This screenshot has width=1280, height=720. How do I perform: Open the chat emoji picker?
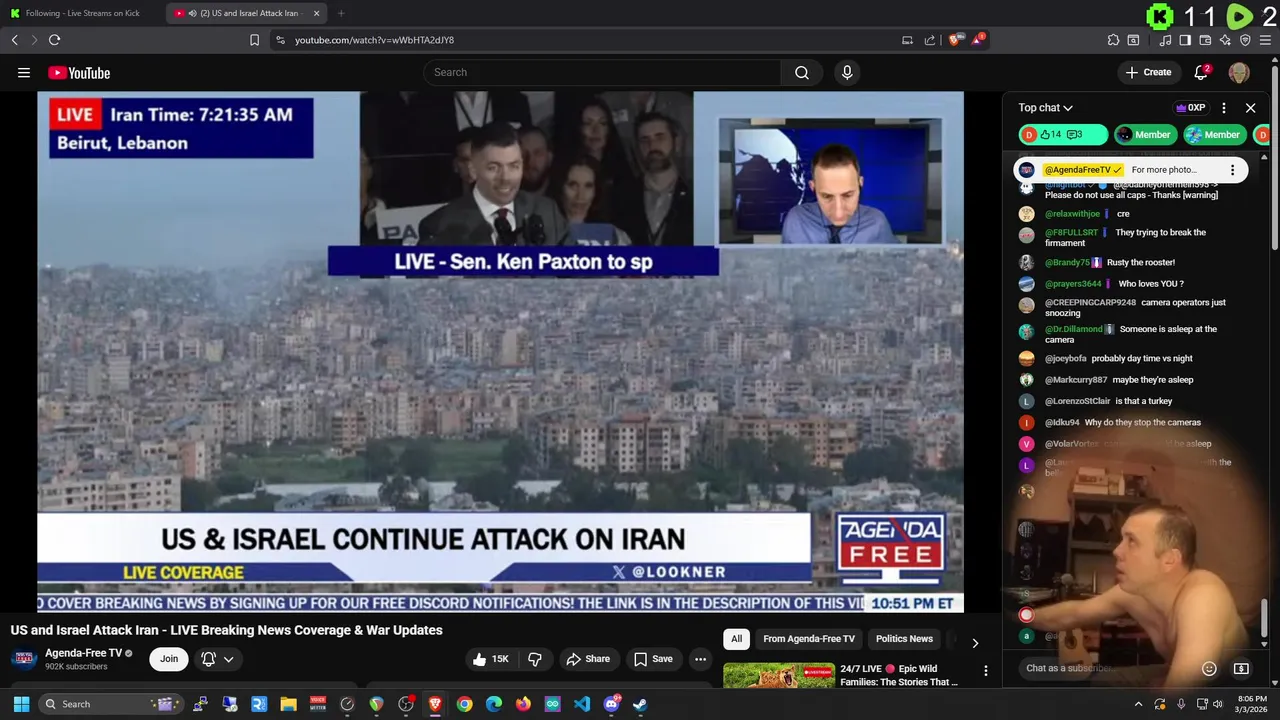tap(1209, 668)
